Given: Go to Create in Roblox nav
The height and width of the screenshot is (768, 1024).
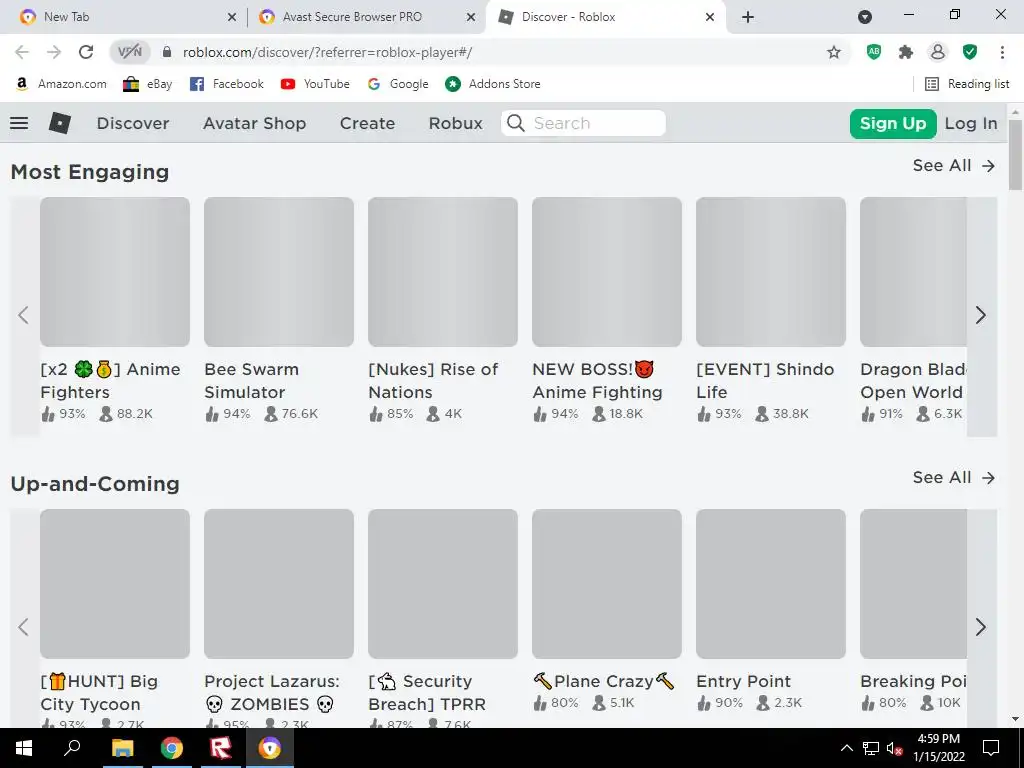Looking at the screenshot, I should [x=367, y=123].
